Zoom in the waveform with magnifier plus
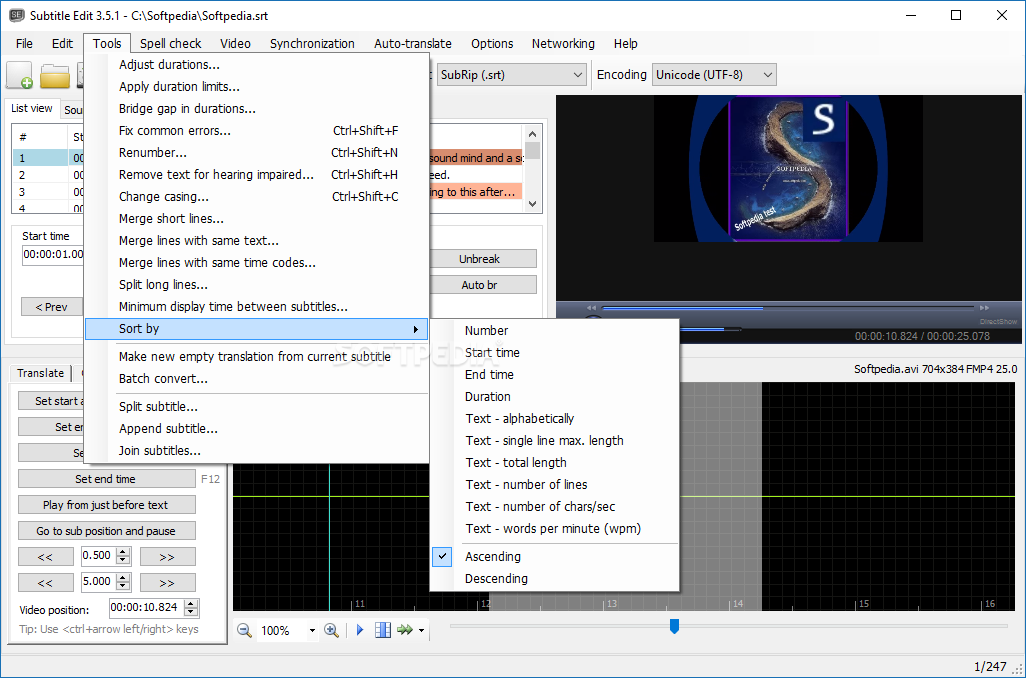This screenshot has width=1026, height=678. tap(331, 630)
